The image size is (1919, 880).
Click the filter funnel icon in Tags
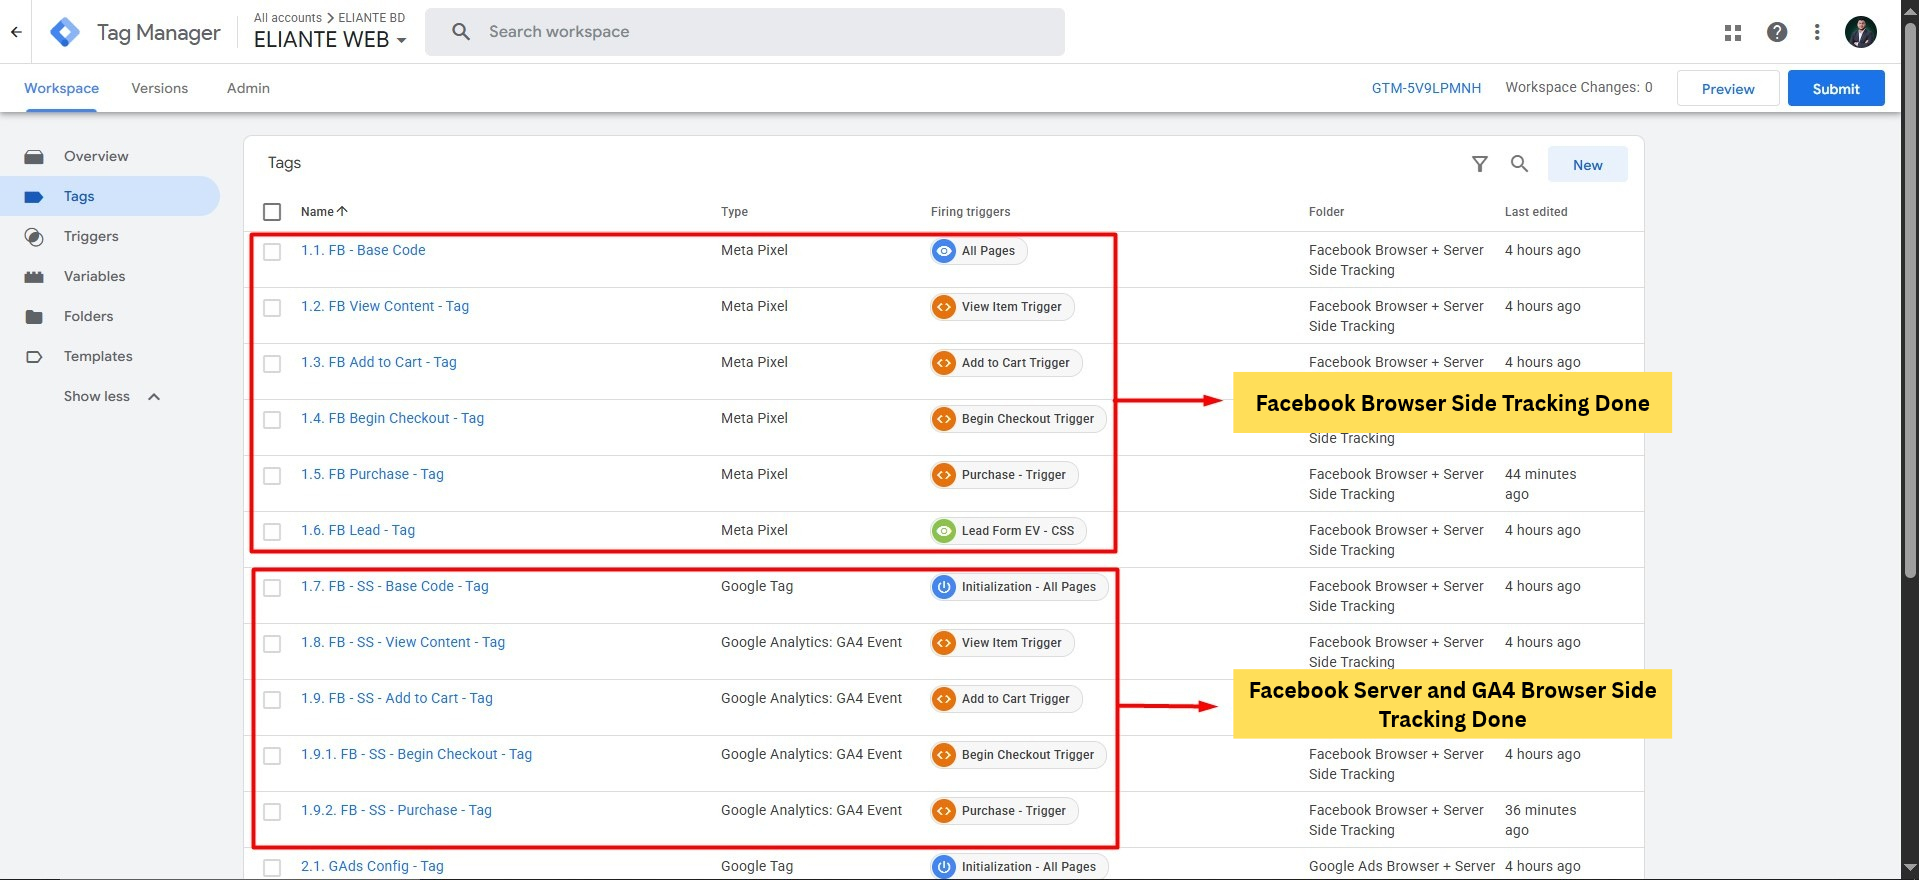1480,164
